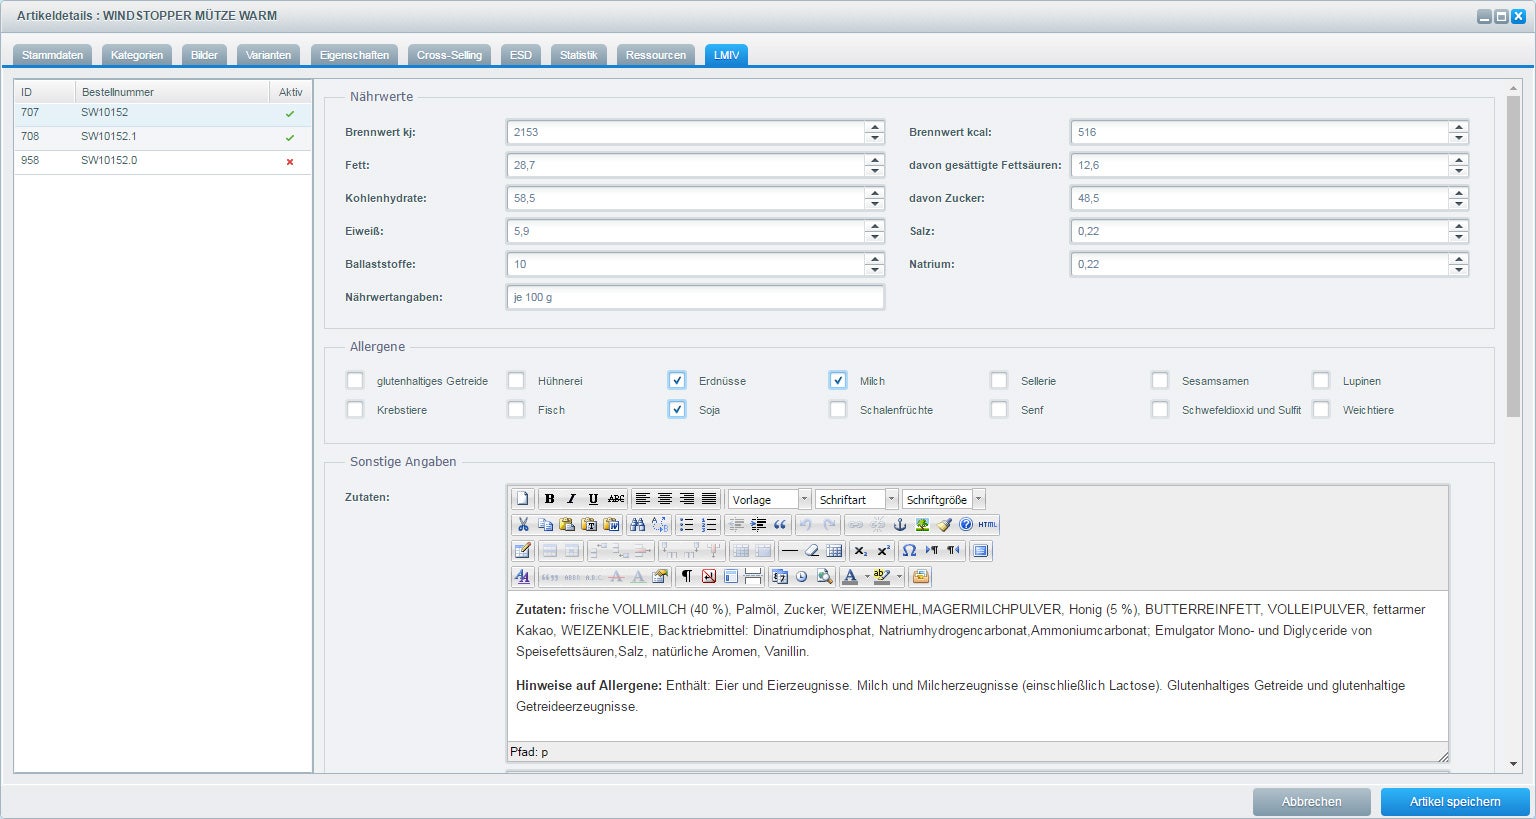The image size is (1536, 819).
Task: Open the Vorlage style dropdown
Action: [804, 499]
